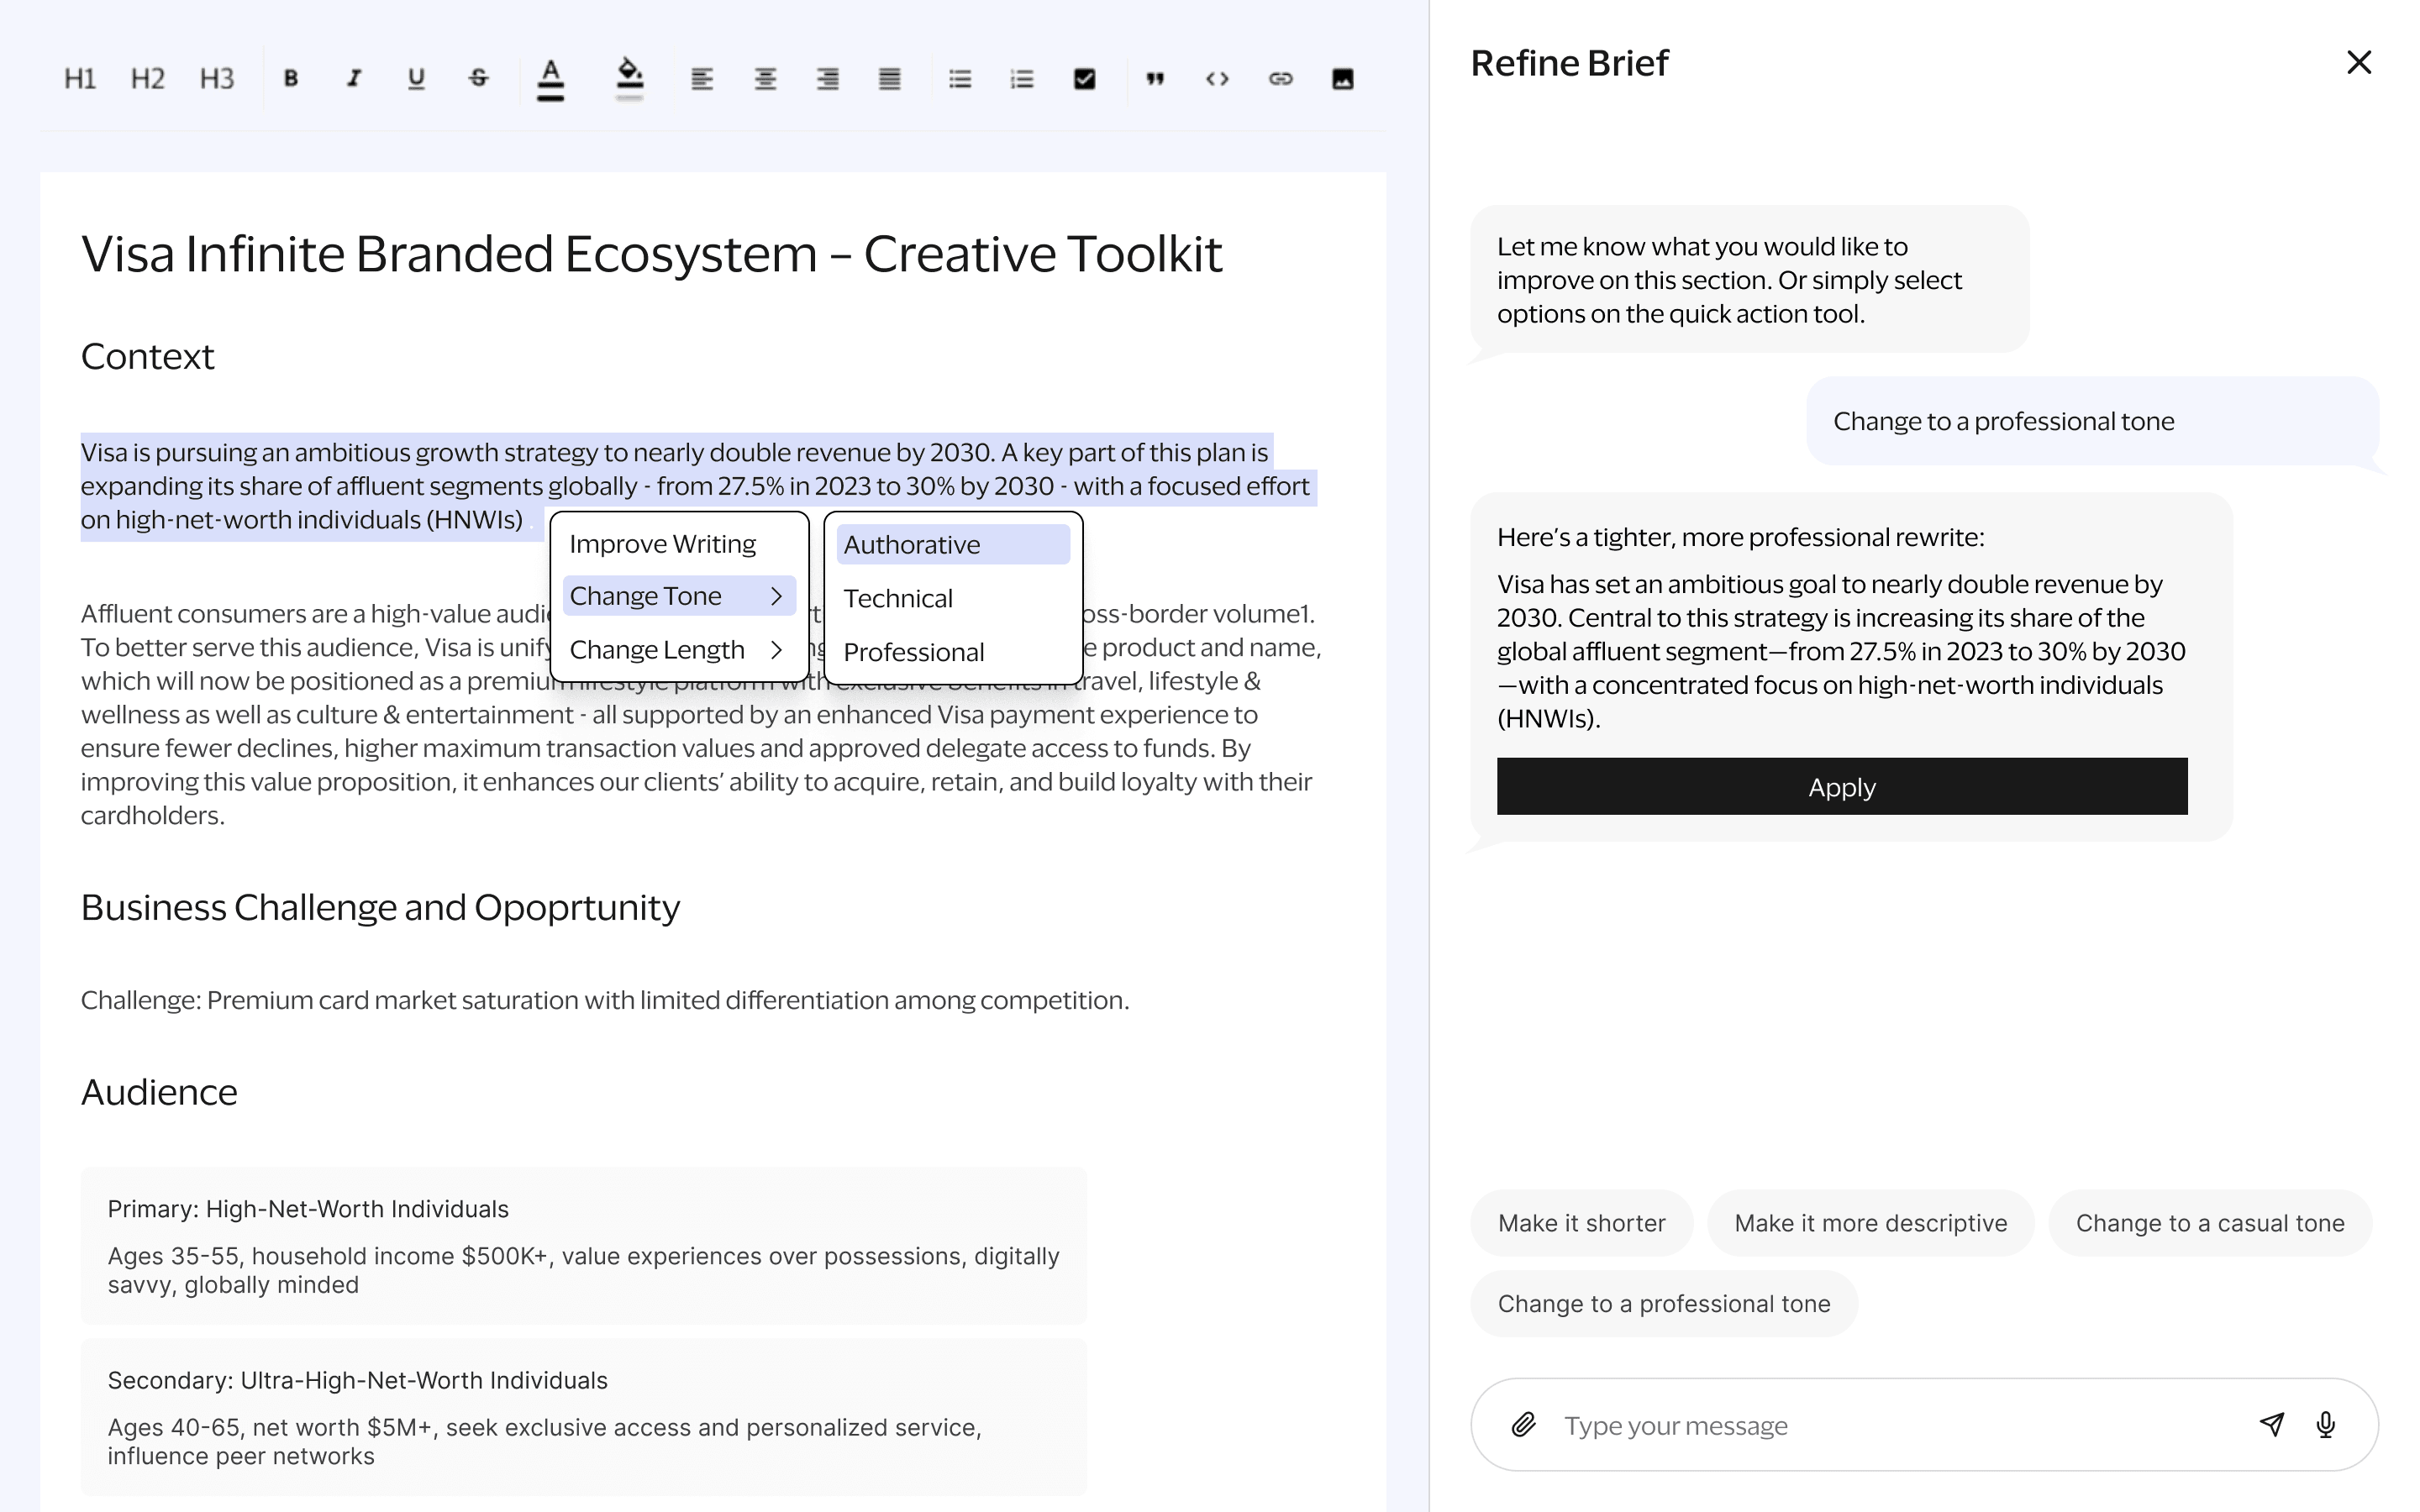2420x1512 pixels.
Task: Apply italic formatting
Action: (353, 78)
